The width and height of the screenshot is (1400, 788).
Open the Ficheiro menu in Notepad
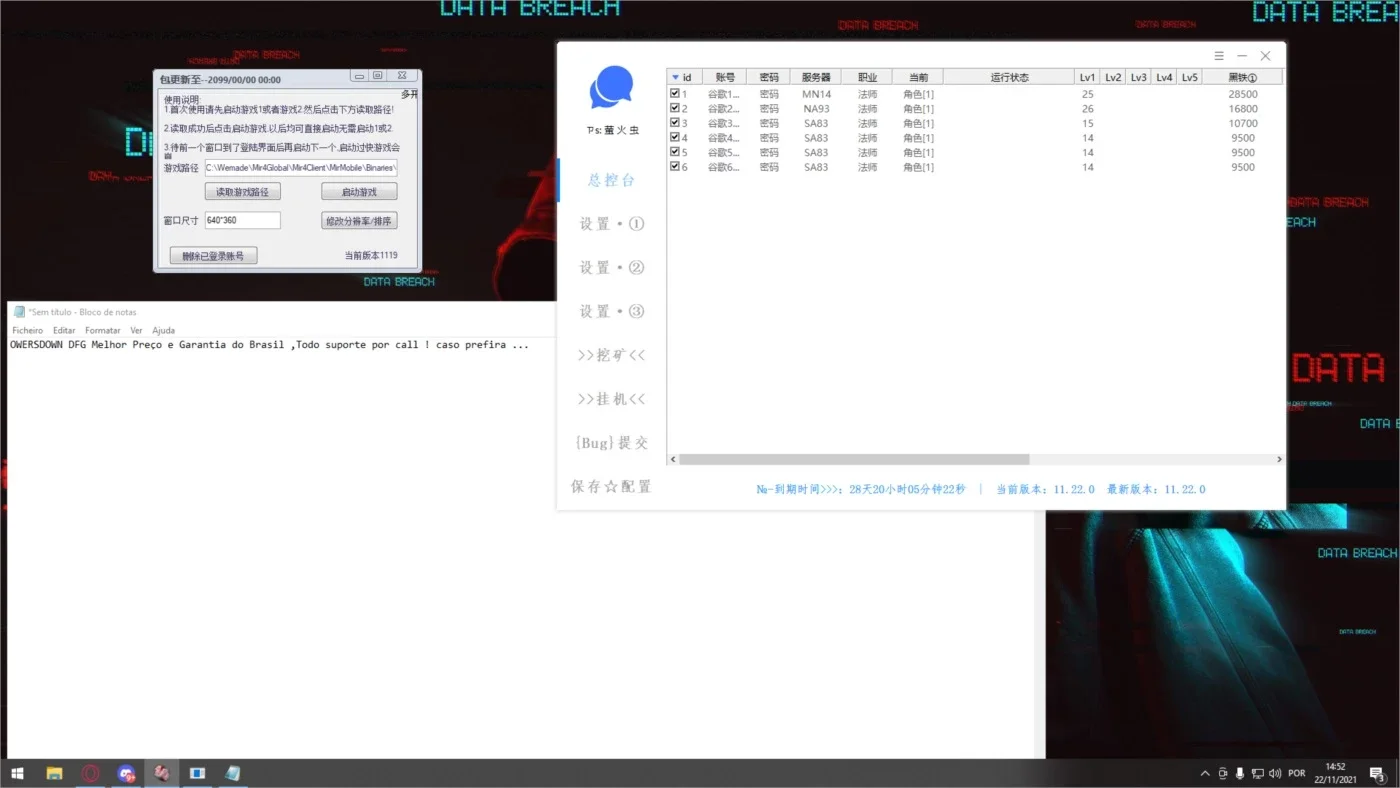28,330
